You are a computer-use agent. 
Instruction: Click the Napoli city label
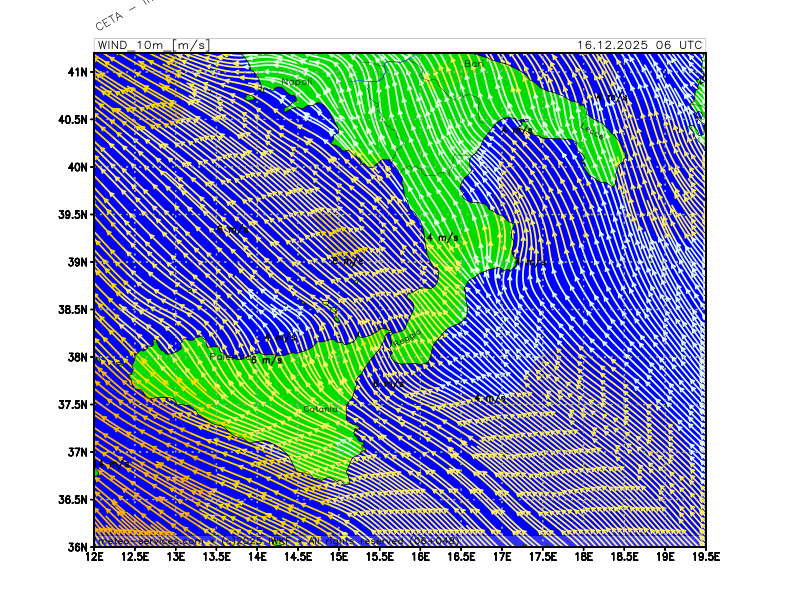[296, 82]
